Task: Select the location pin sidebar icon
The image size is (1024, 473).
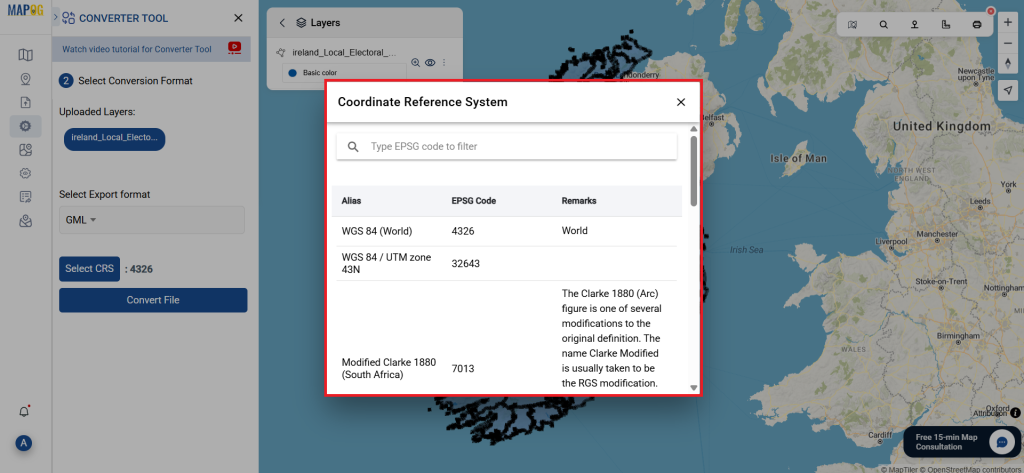Action: [x=25, y=79]
